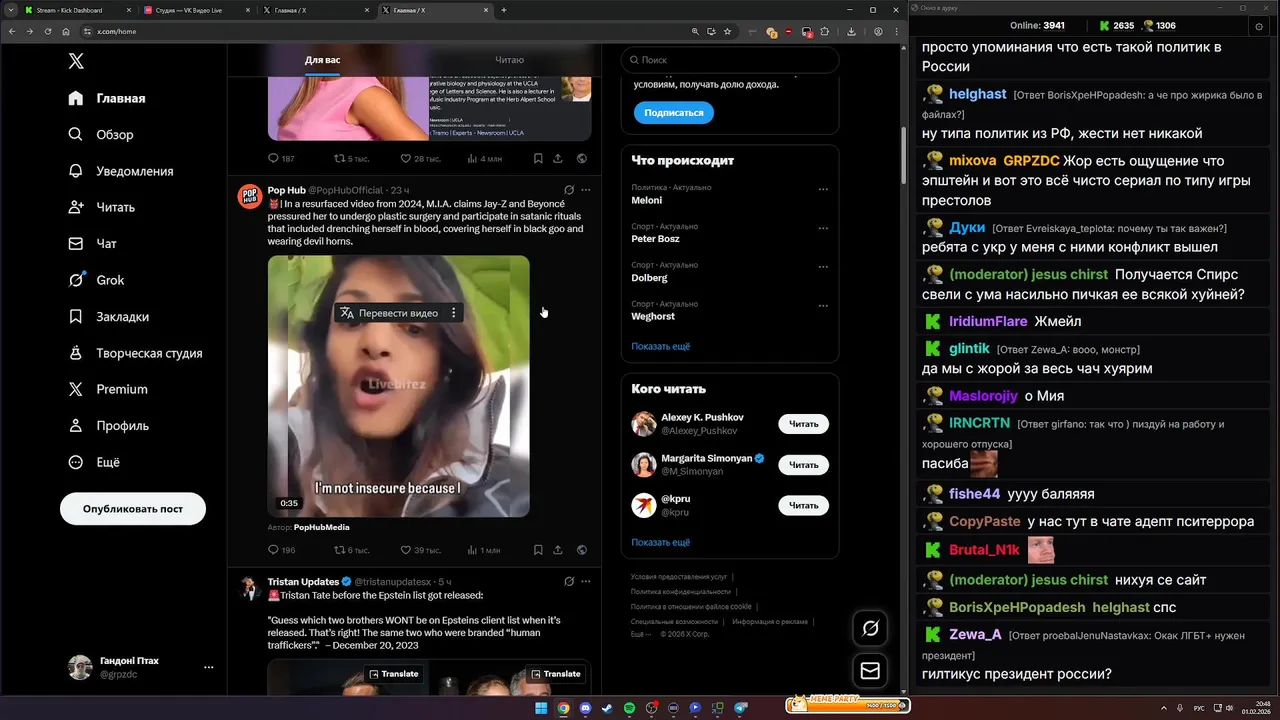
Task: Click Перевести видео on video
Action: coord(389,313)
